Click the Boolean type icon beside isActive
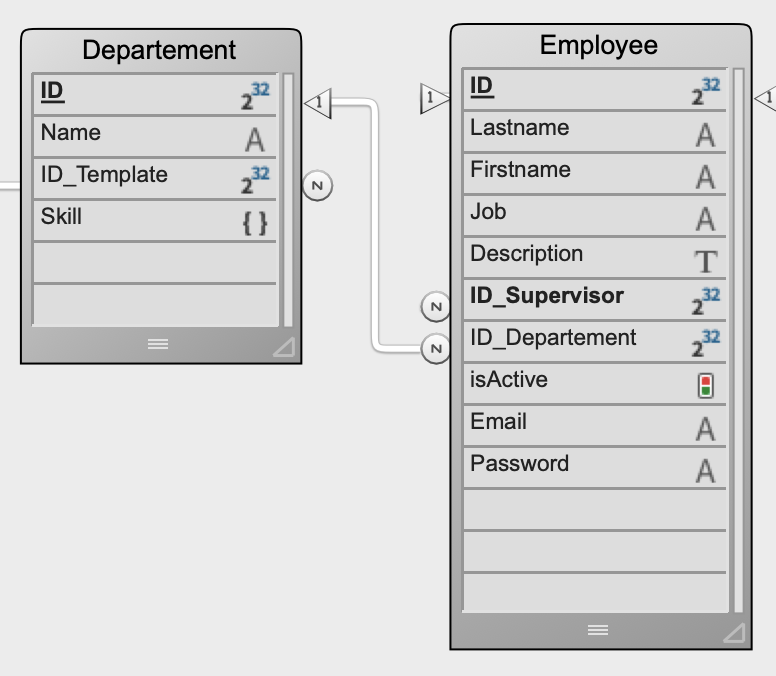Screen dimensions: 776x676 point(705,386)
